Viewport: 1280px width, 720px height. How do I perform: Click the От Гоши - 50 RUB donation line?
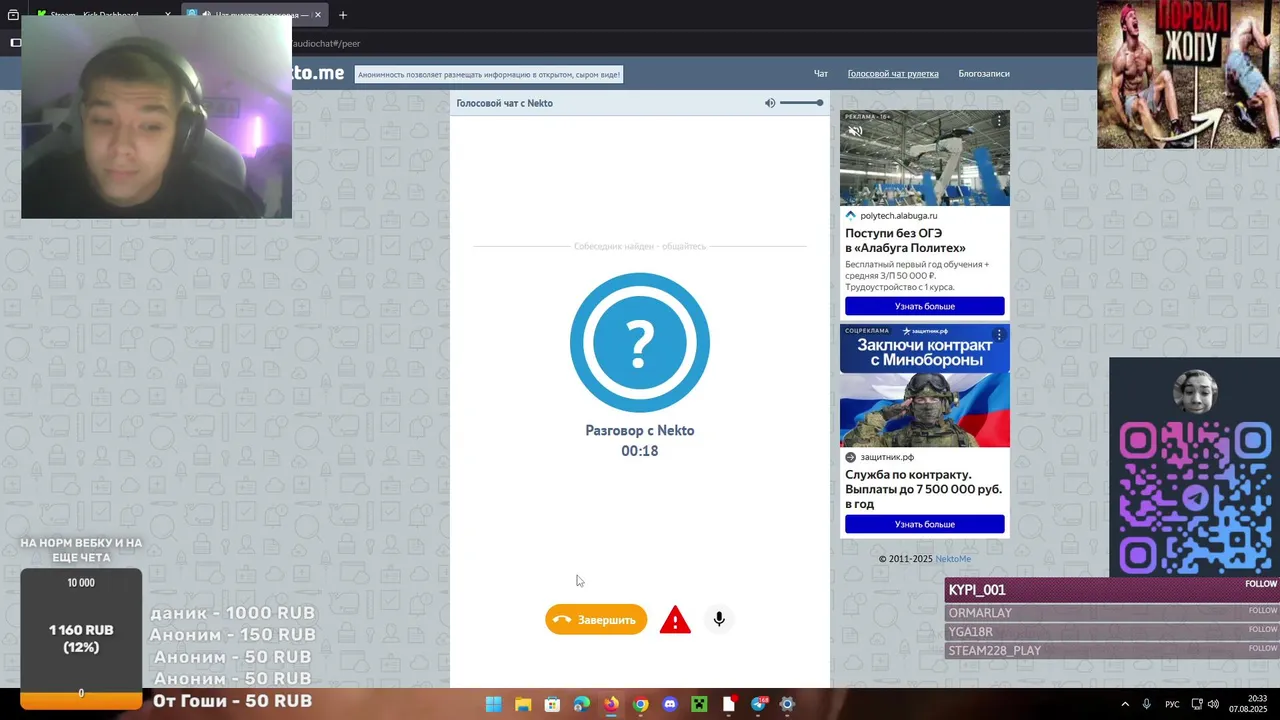(232, 701)
